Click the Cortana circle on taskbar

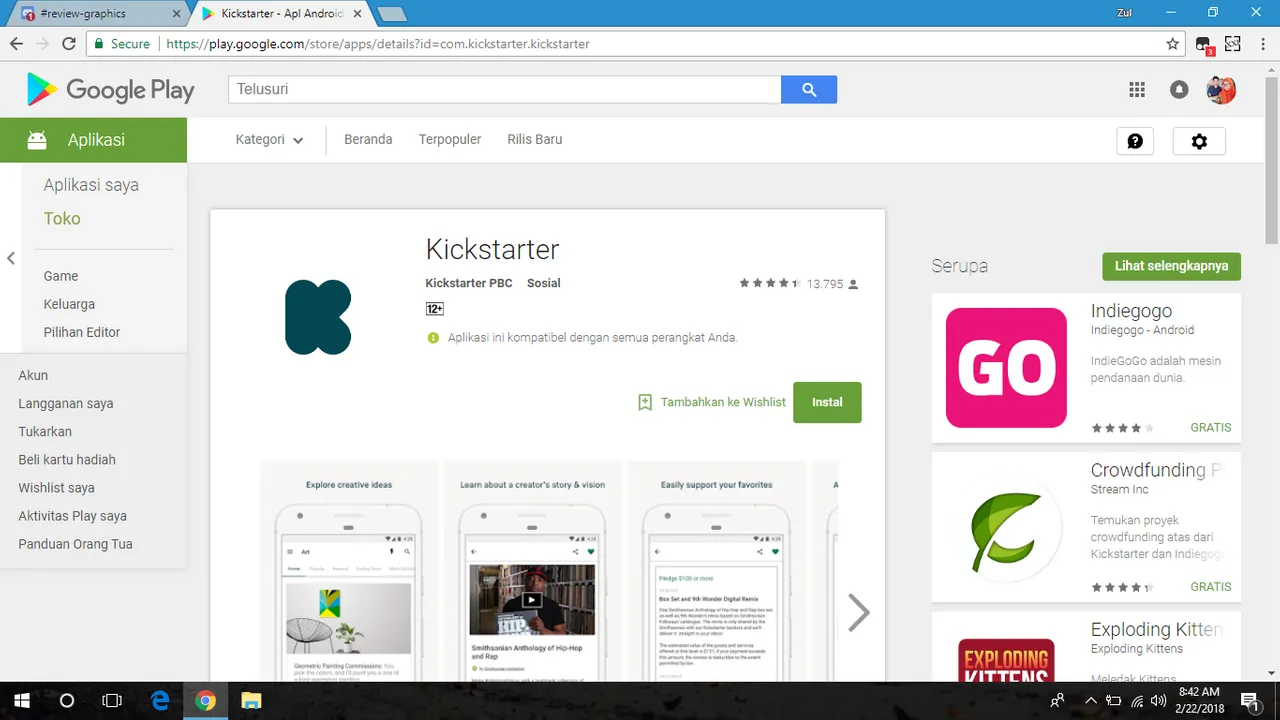click(x=67, y=701)
